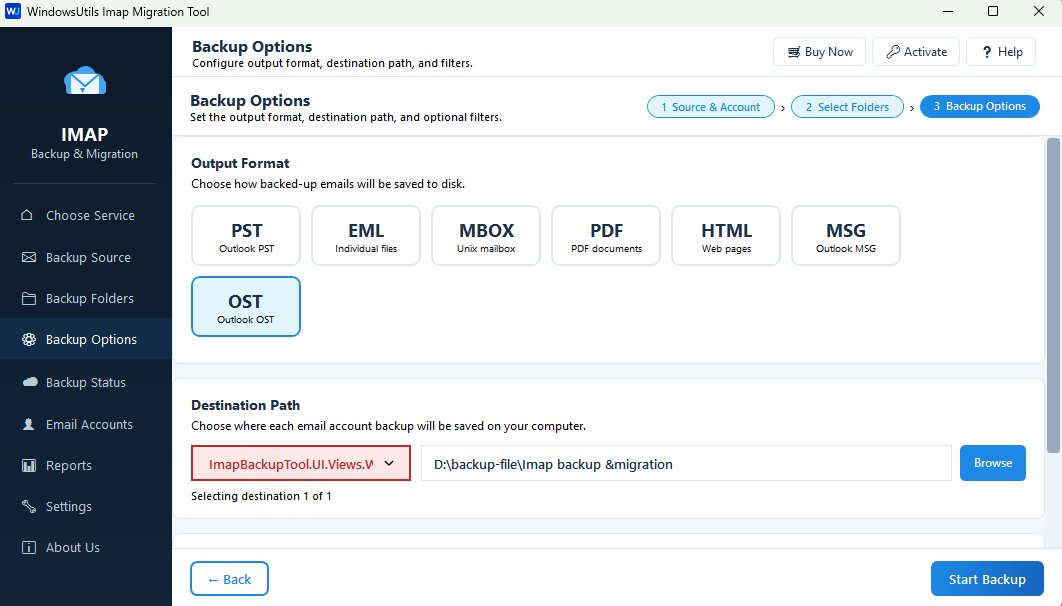Click the Backup Status cloud icon
Screen dimensions: 1062x606
(30, 382)
